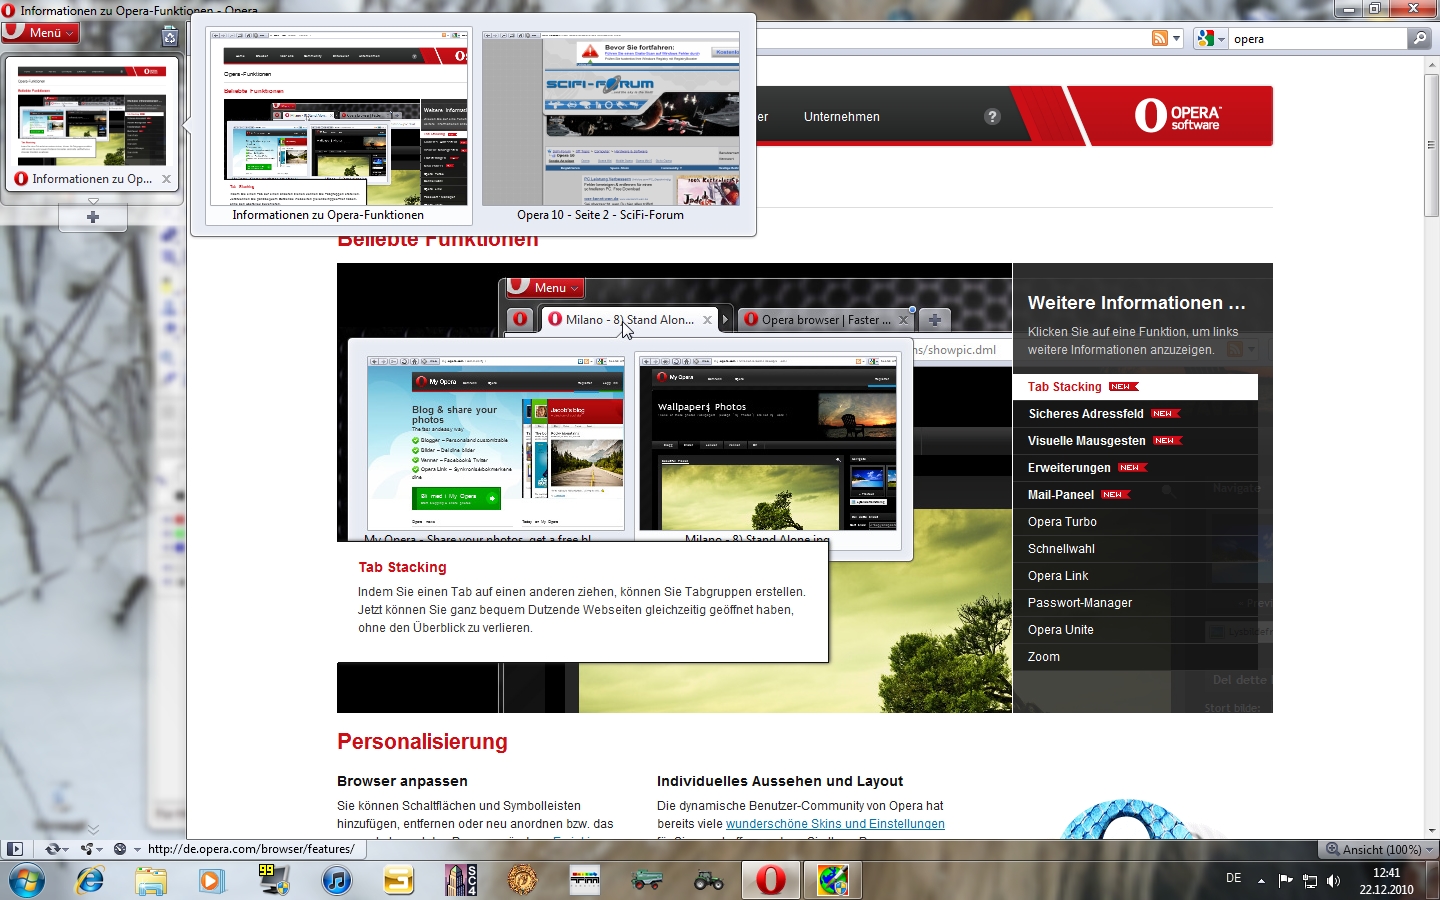Open iTunes from the taskbar
Screen dimensions: 1440x900
[337, 880]
